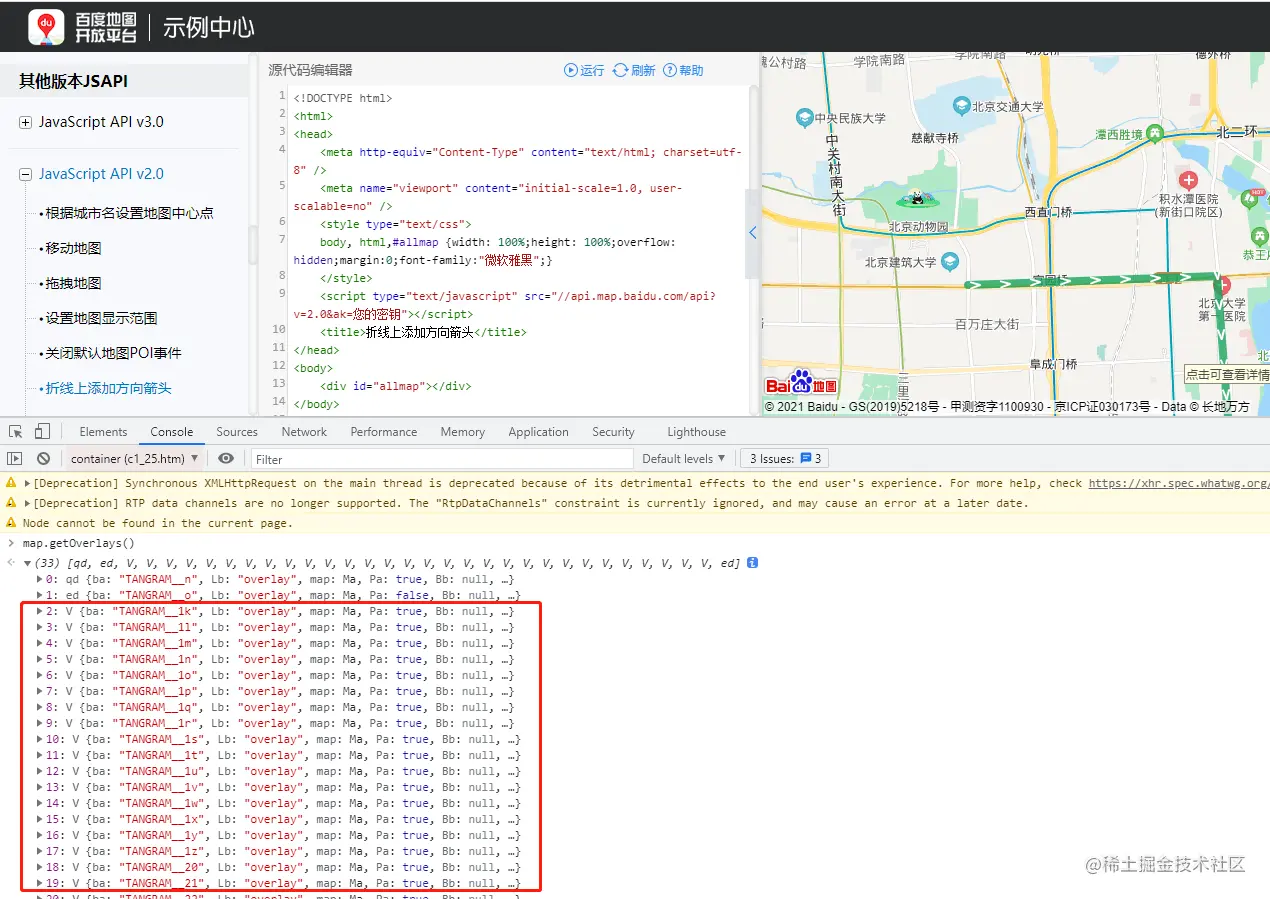Expand the RTP data channels deprecation warning

pyautogui.click(x=28, y=504)
